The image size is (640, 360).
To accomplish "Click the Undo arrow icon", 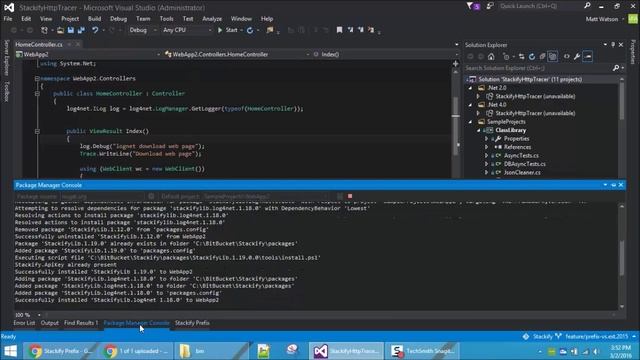I will (95, 30).
